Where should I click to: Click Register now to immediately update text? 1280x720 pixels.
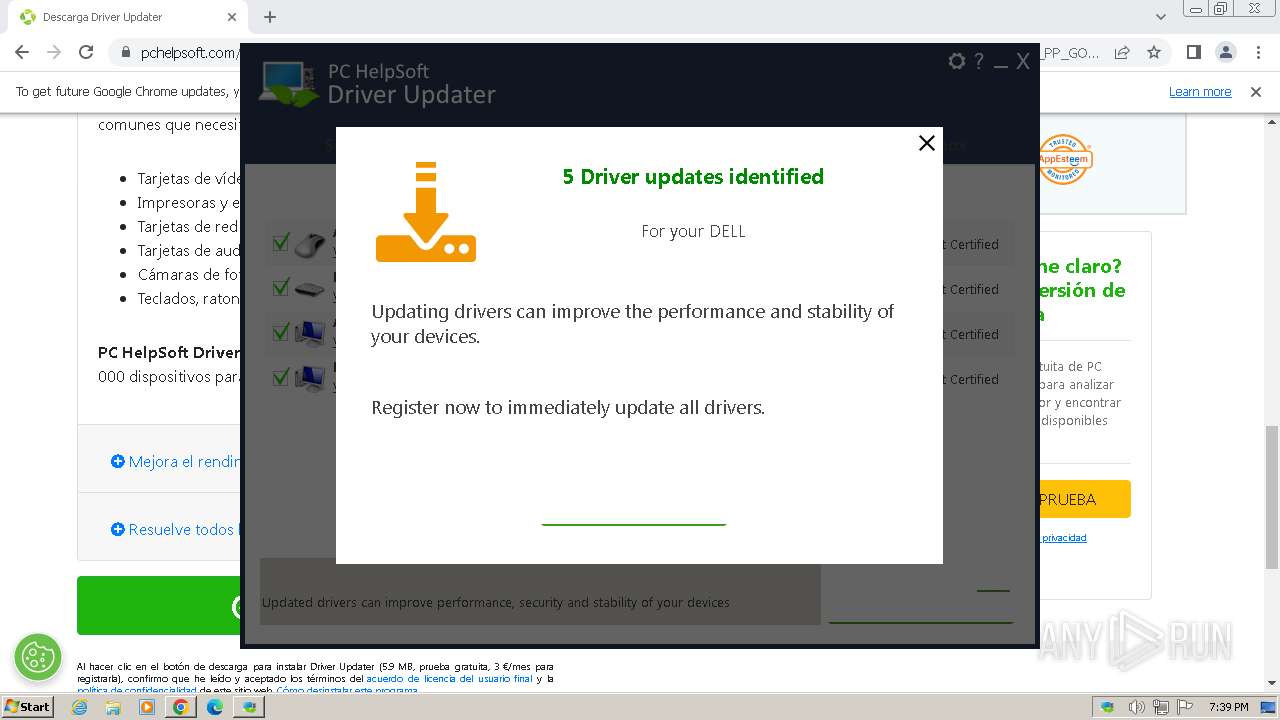[568, 407]
